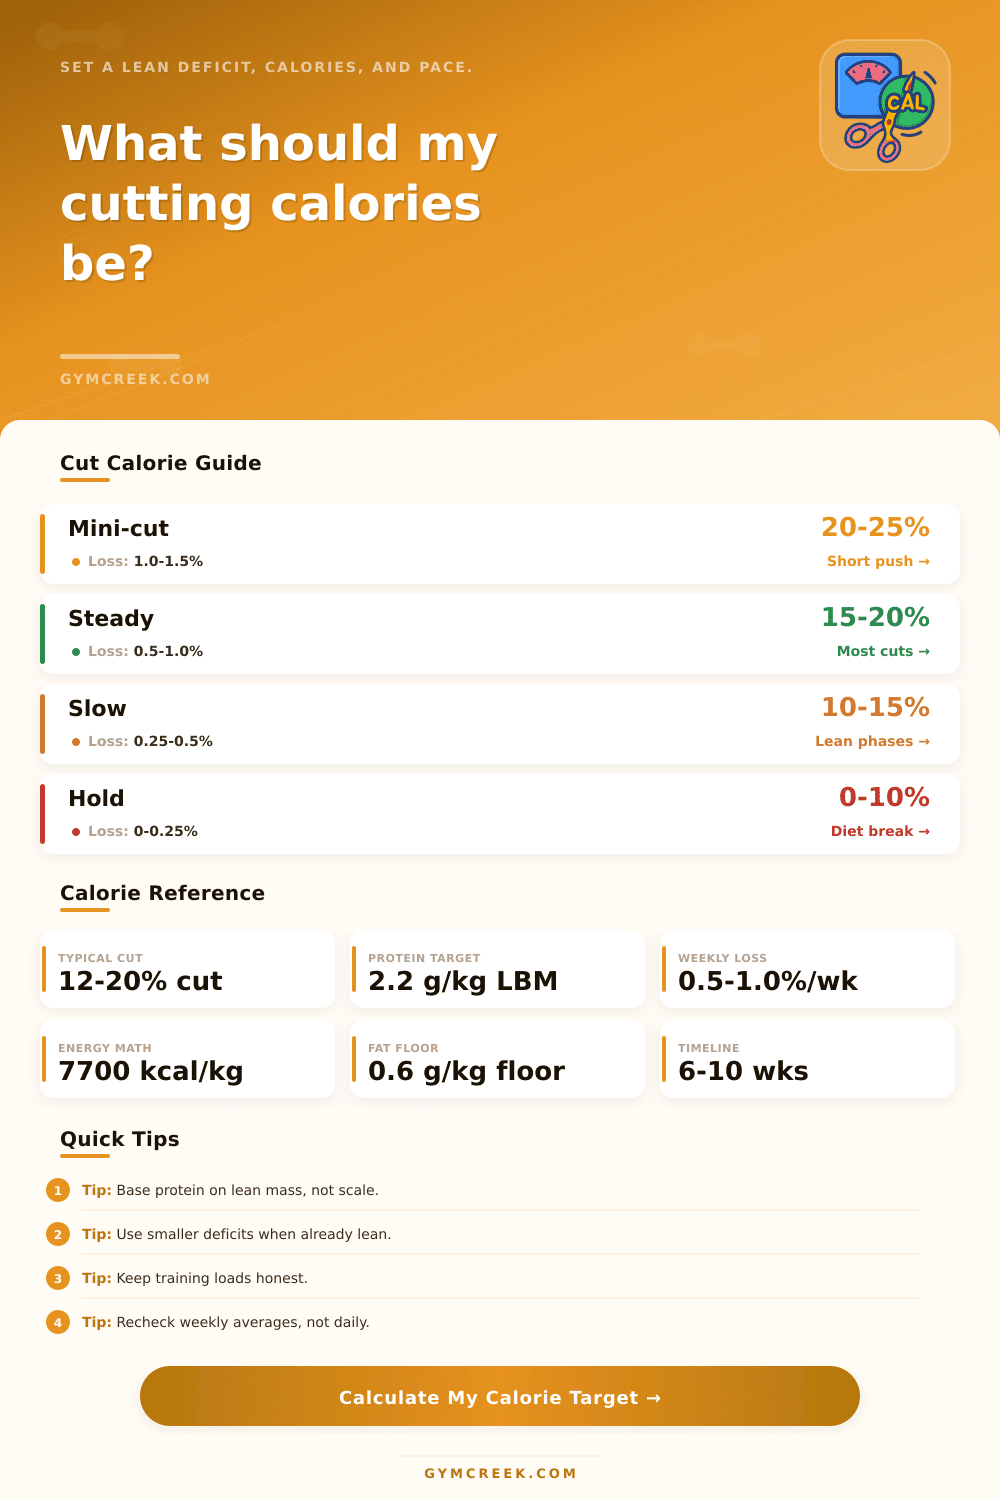Click the Calculate My Calorie Target button
This screenshot has width=1000, height=1500.
point(500,1397)
